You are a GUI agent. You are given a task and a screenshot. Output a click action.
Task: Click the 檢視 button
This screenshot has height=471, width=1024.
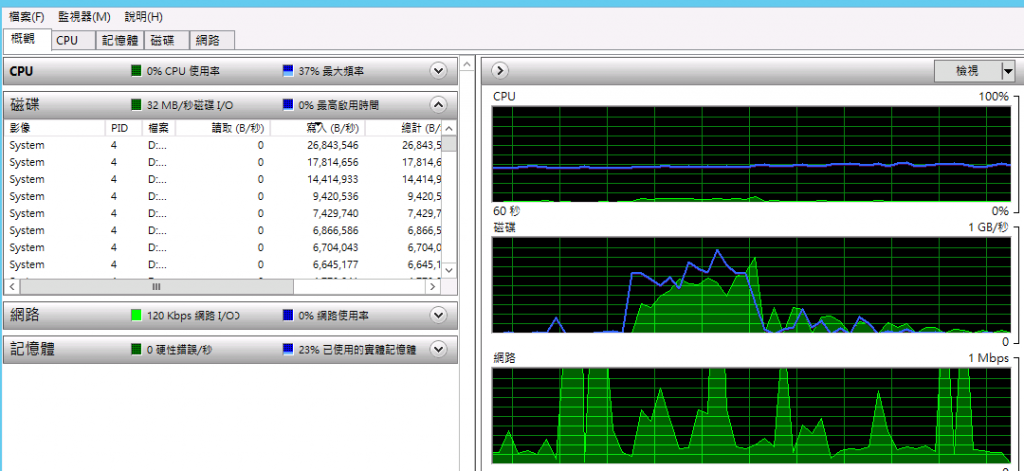(967, 71)
